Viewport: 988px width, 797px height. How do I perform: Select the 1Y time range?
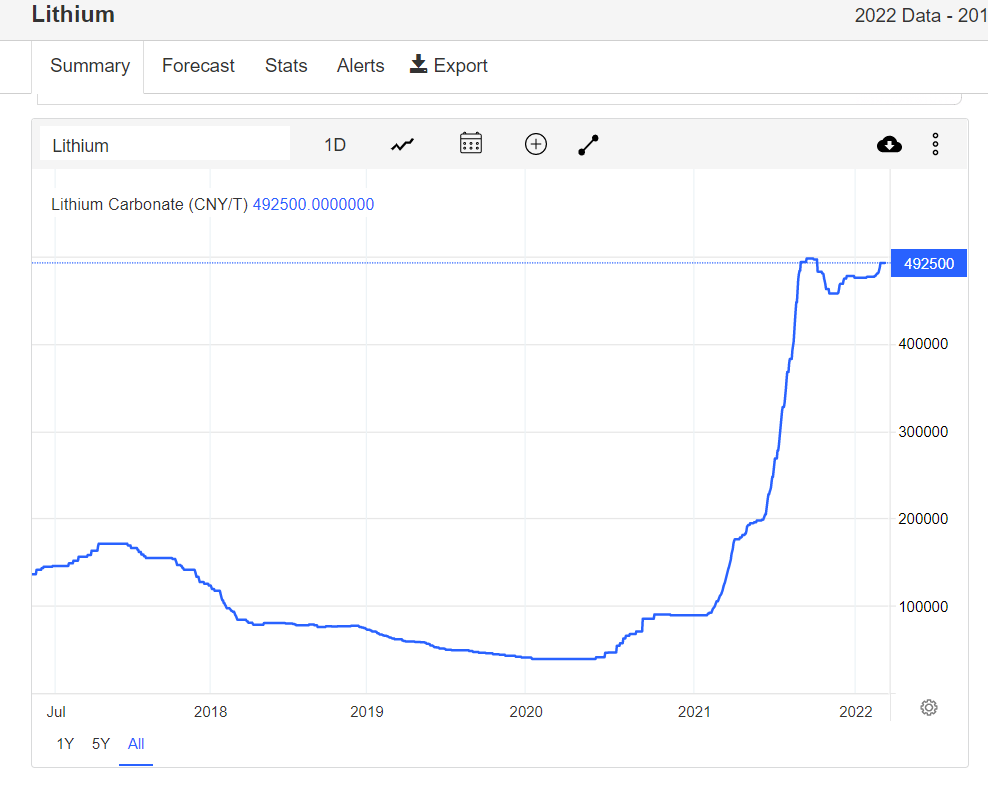point(65,744)
